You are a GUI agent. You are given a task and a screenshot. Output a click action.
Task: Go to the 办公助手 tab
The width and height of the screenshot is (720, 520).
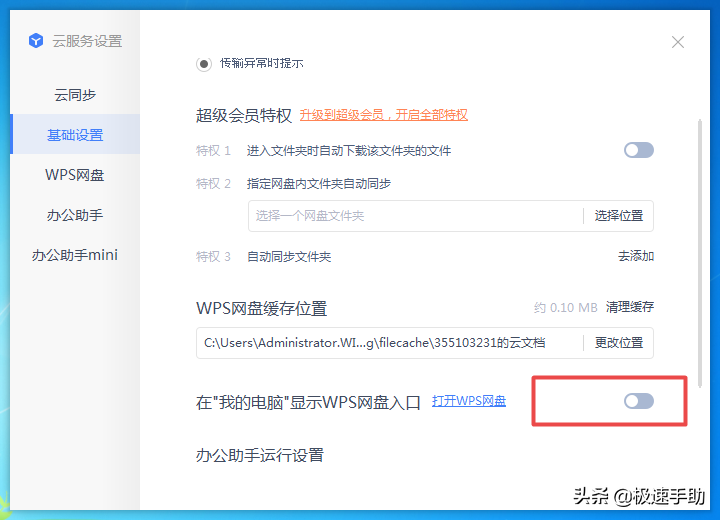75,215
